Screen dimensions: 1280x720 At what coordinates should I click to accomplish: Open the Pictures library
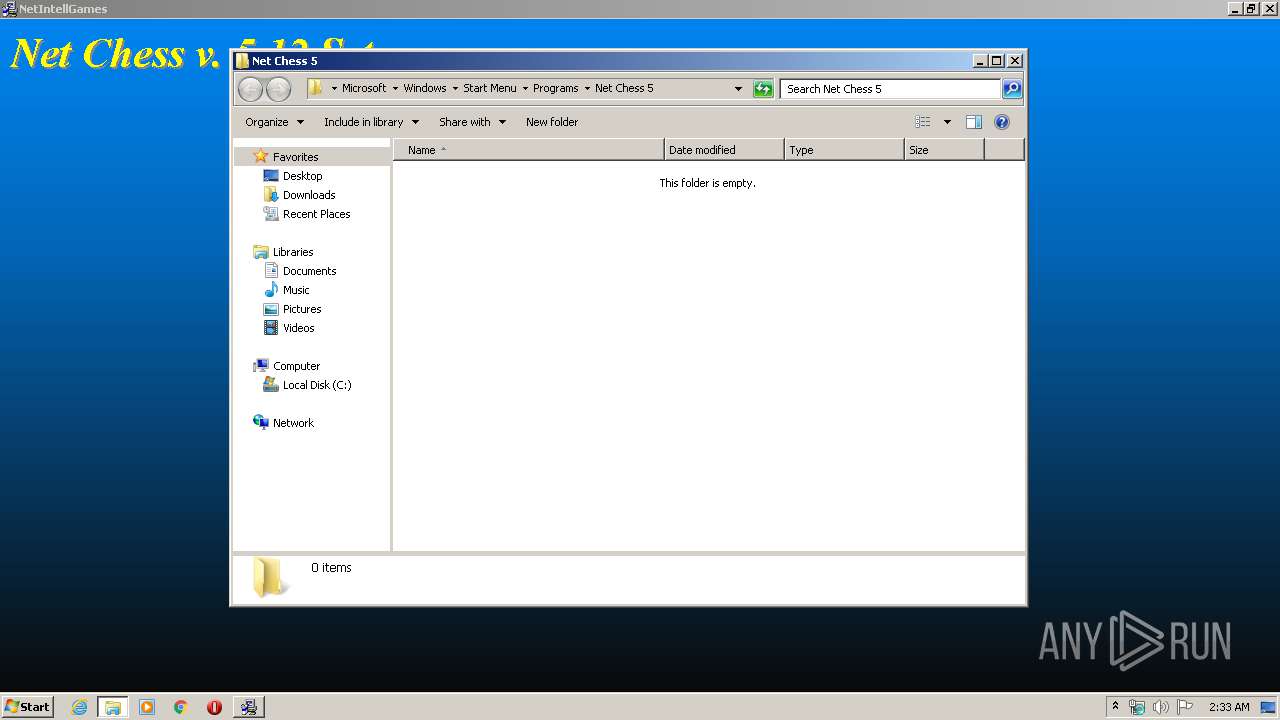coord(302,309)
